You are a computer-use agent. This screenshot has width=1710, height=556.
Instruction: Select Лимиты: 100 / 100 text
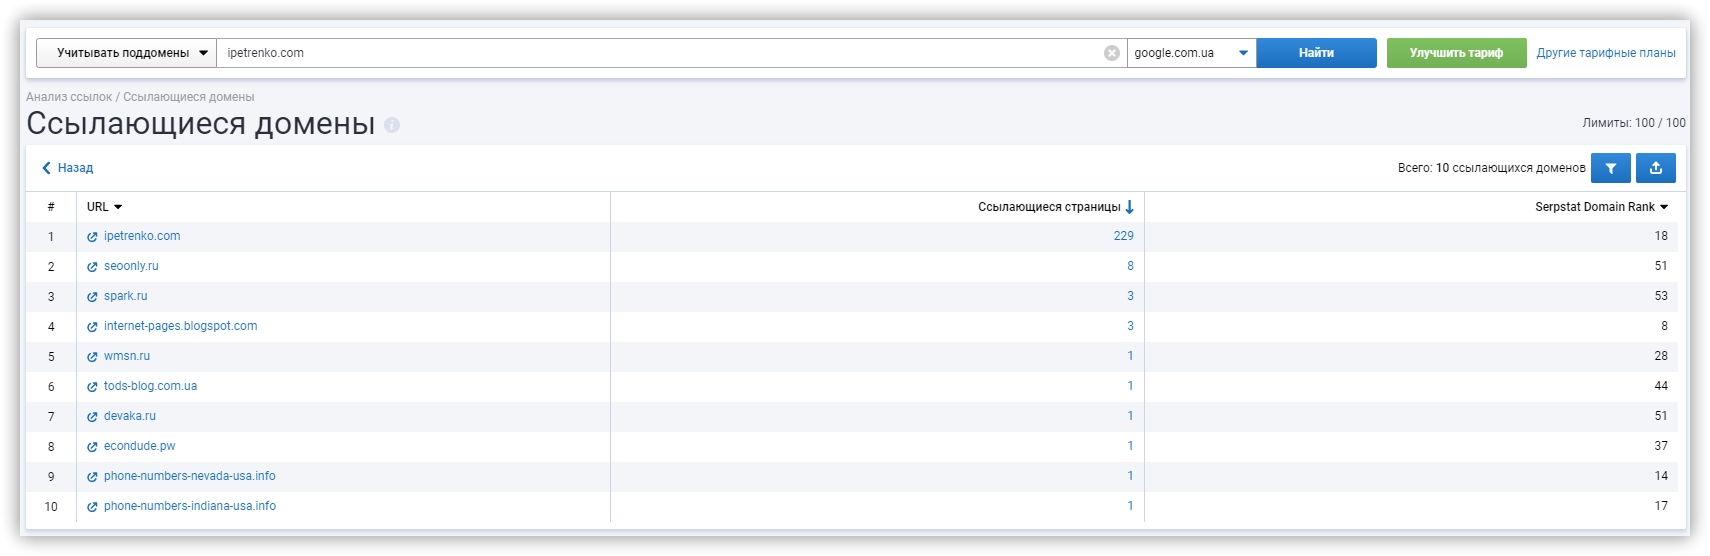coord(1634,123)
